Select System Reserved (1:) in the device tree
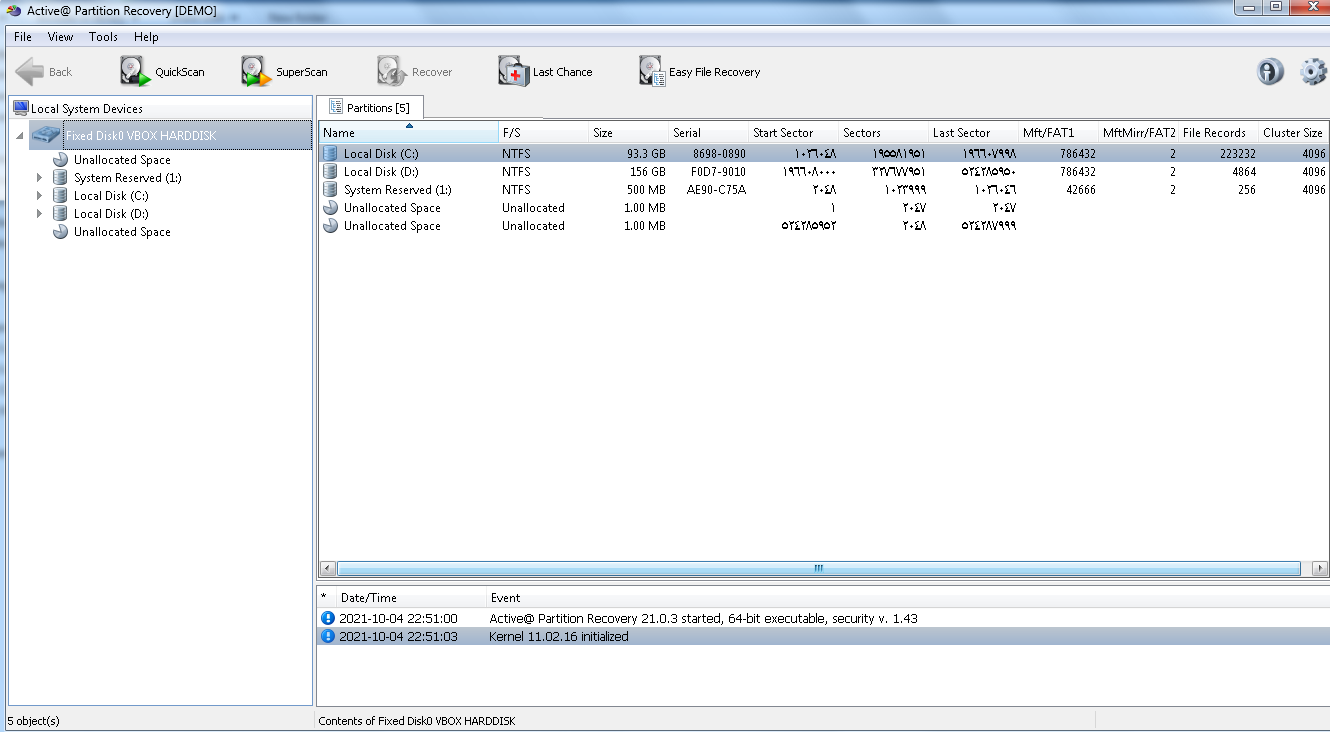1330x732 pixels. click(x=128, y=178)
